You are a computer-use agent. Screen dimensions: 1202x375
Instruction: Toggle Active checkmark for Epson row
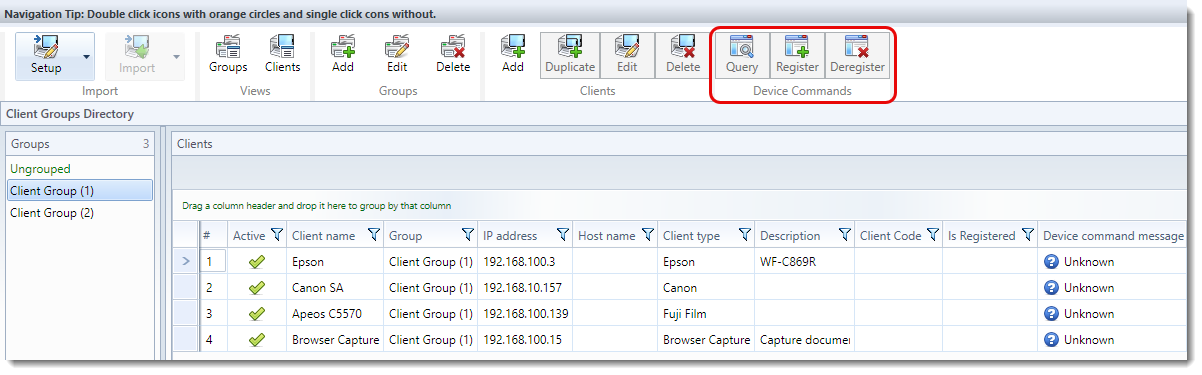pos(257,262)
